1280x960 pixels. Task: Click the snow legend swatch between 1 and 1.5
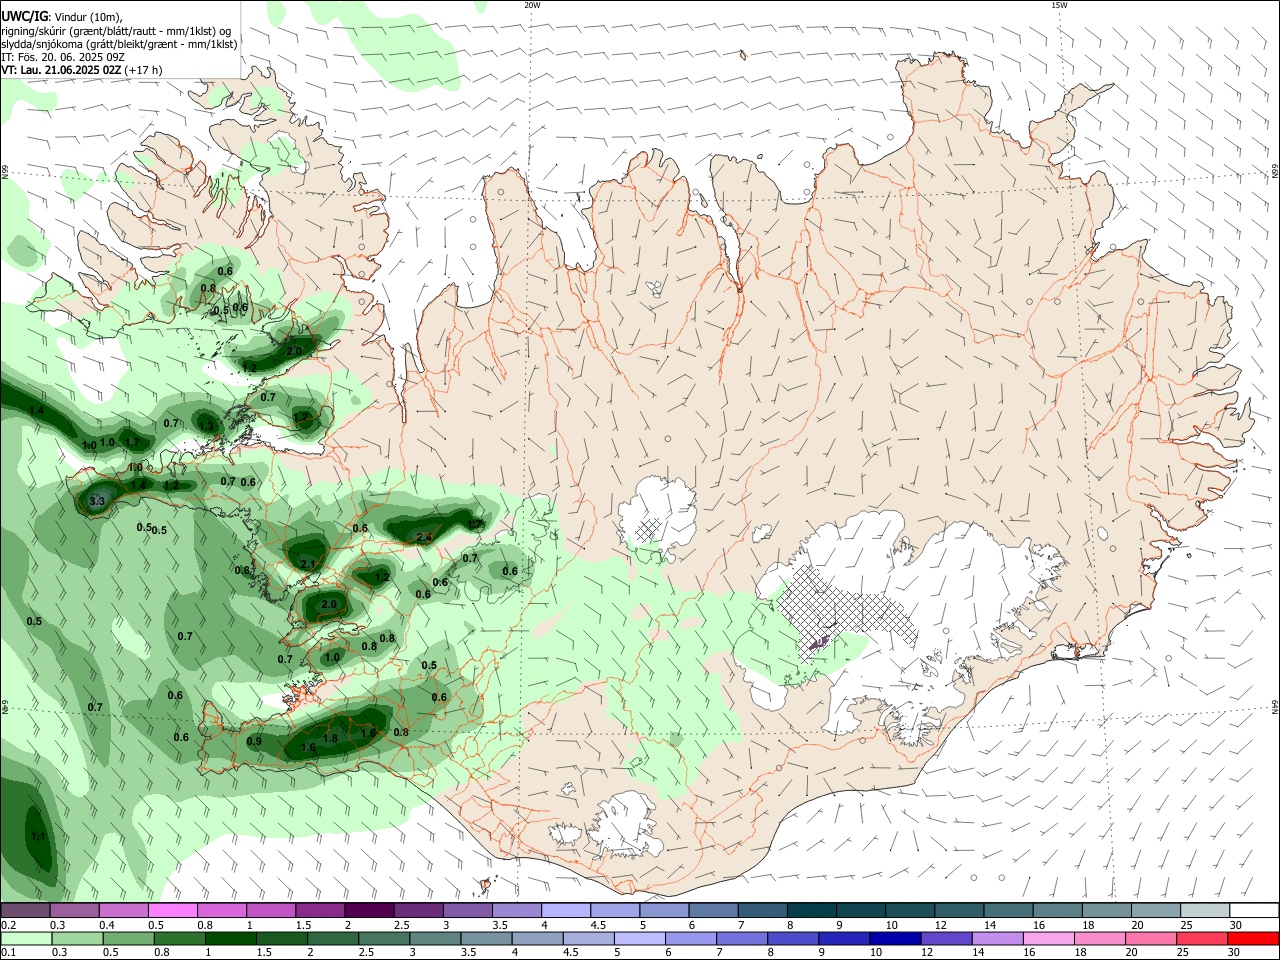coord(272,911)
